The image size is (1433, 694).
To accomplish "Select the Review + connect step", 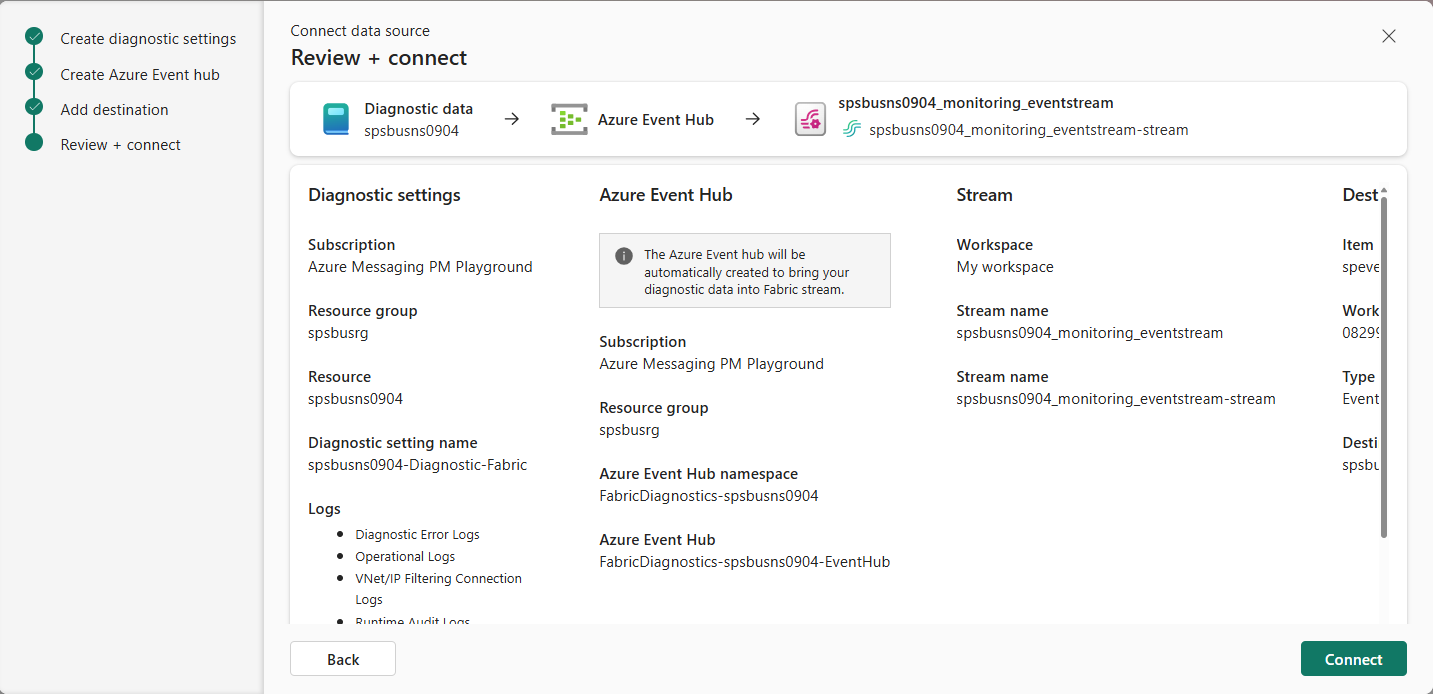I will [x=120, y=144].
